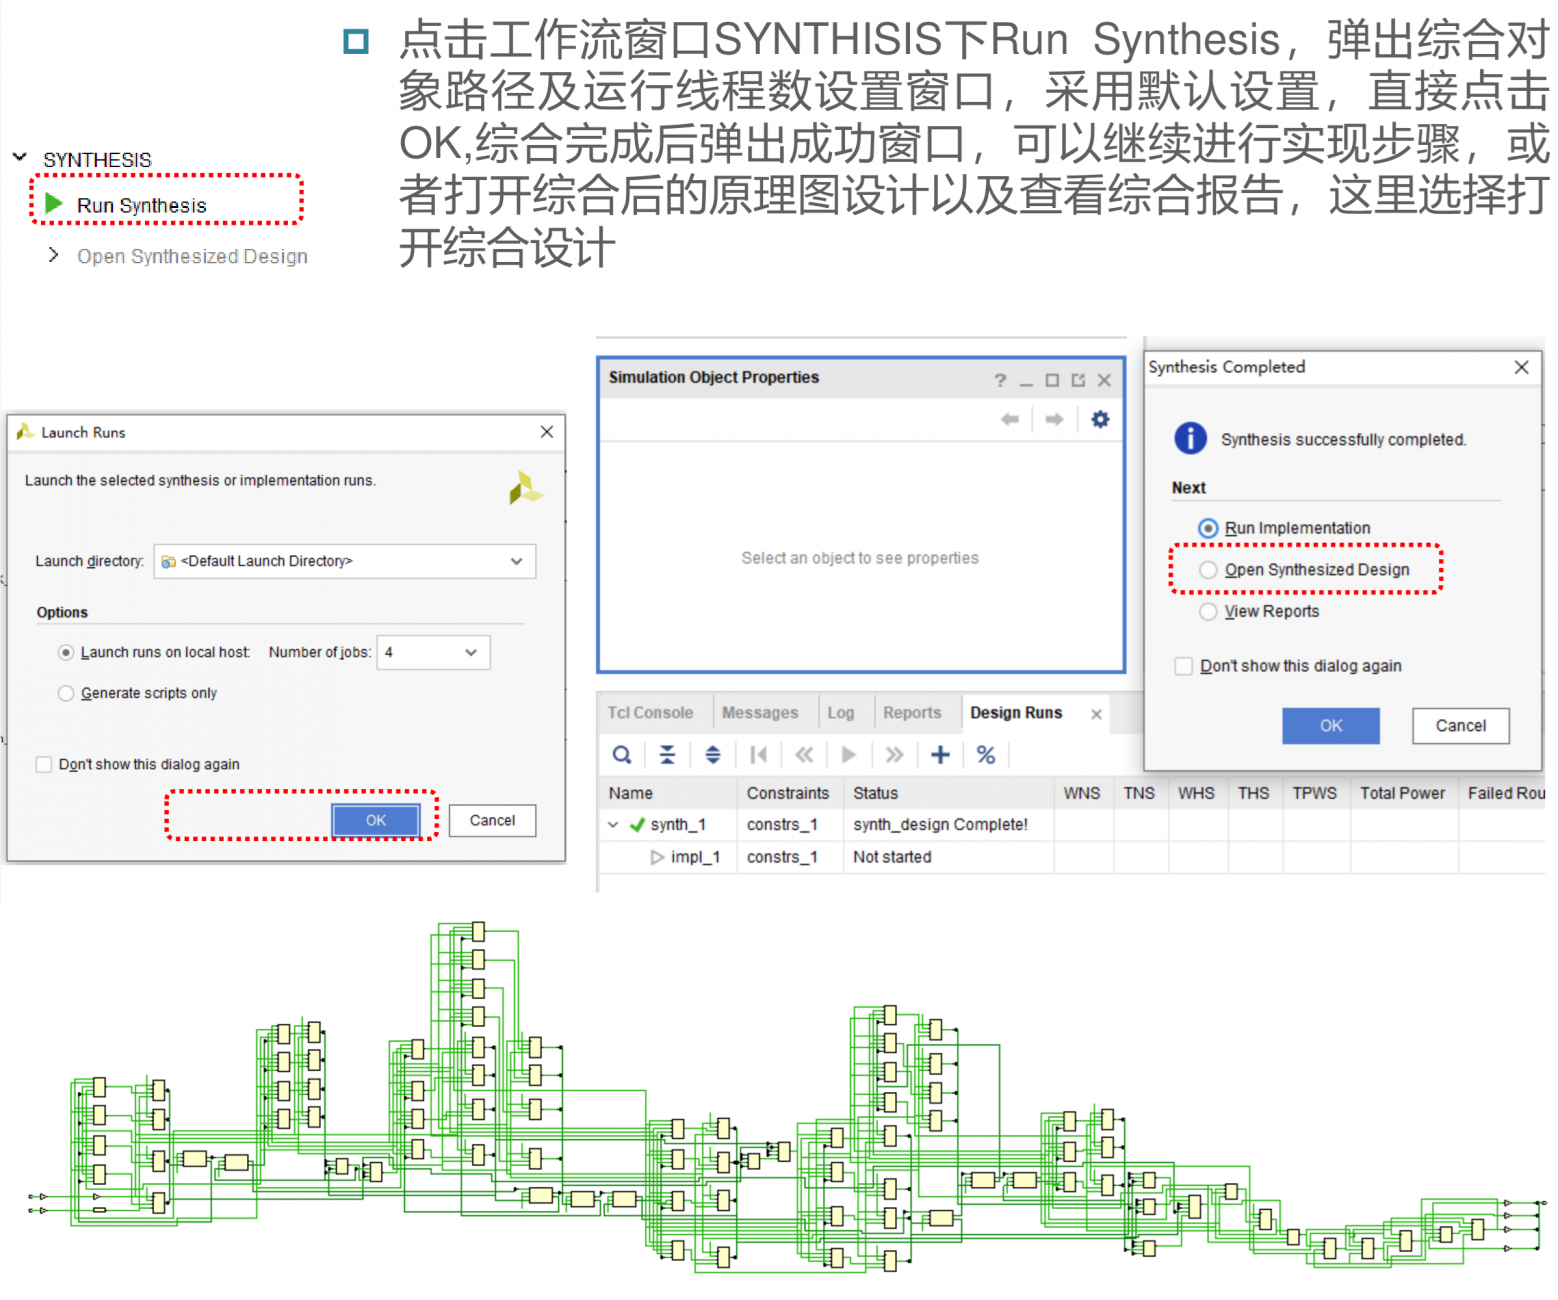This screenshot has height=1300, width=1558.
Task: Select Generate scripts only option
Action: 66,693
